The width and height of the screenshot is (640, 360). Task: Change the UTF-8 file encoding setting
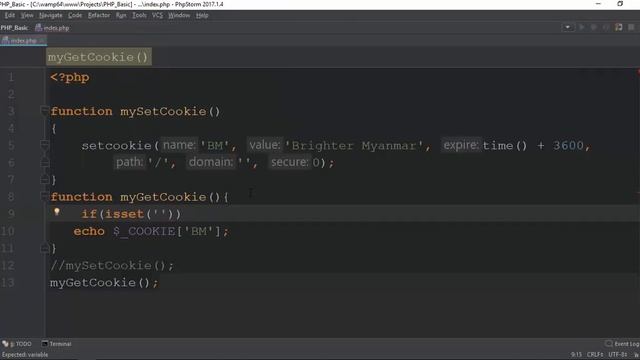point(618,355)
